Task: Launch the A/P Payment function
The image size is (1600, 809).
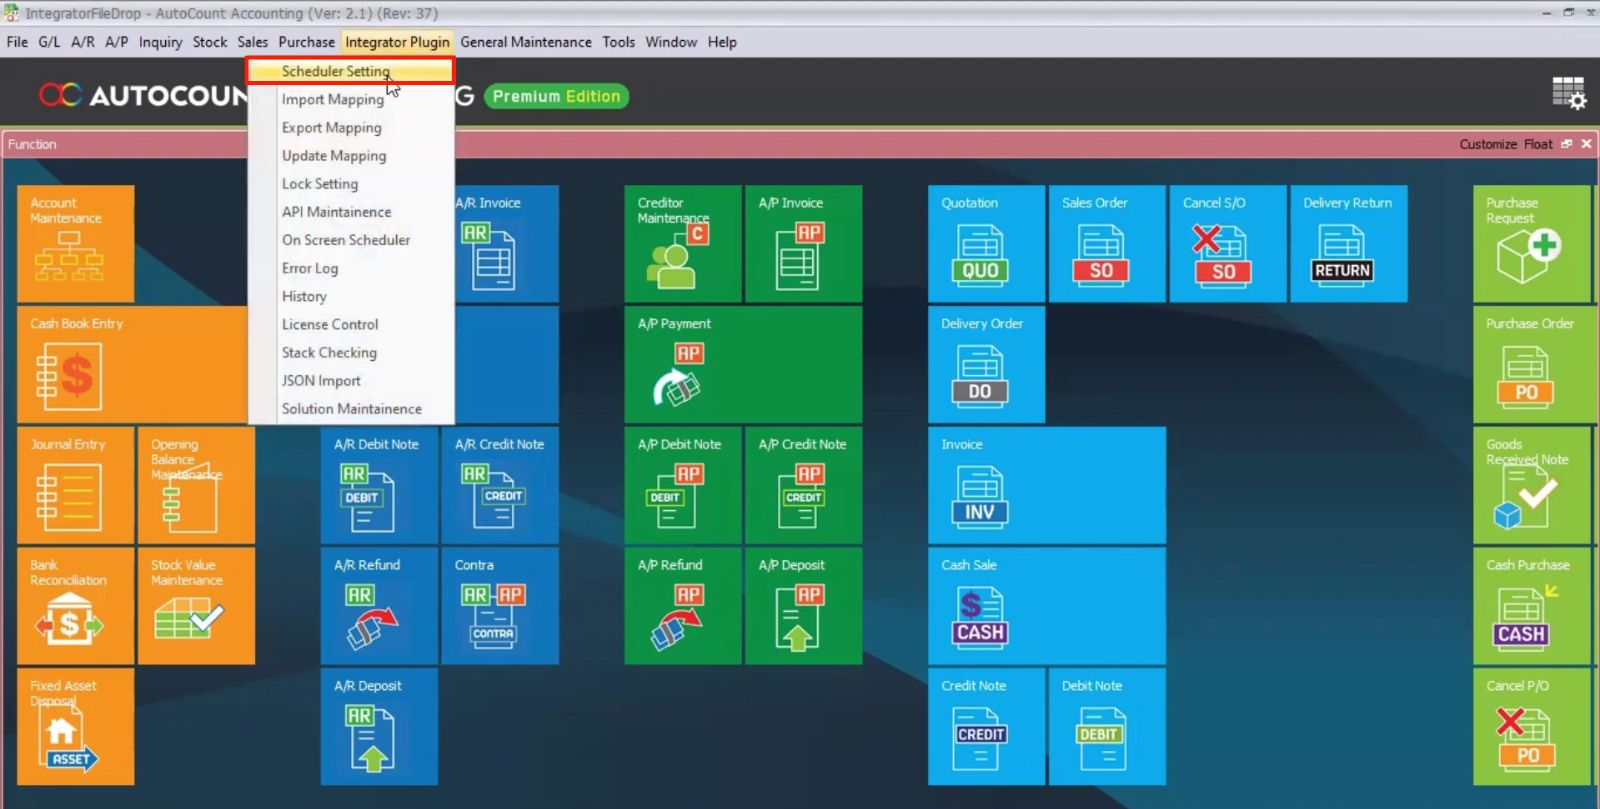Action: pos(742,365)
